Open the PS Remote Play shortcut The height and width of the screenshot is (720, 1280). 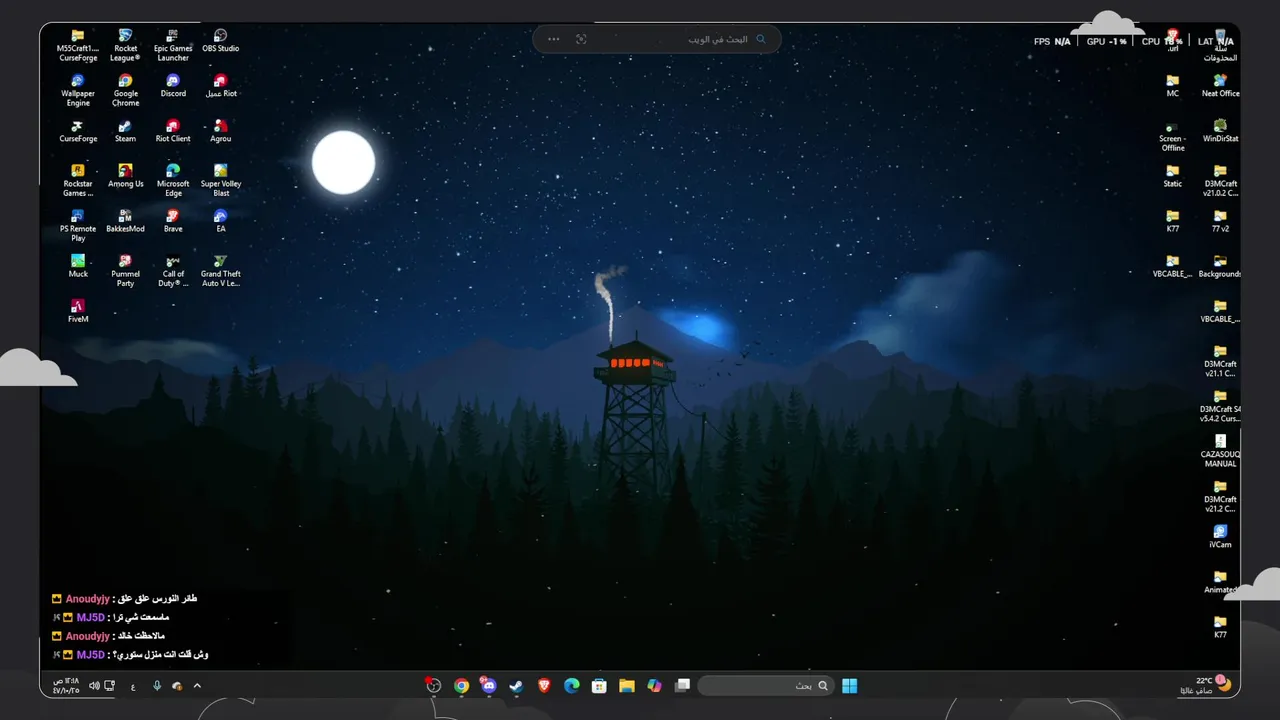click(x=78, y=226)
